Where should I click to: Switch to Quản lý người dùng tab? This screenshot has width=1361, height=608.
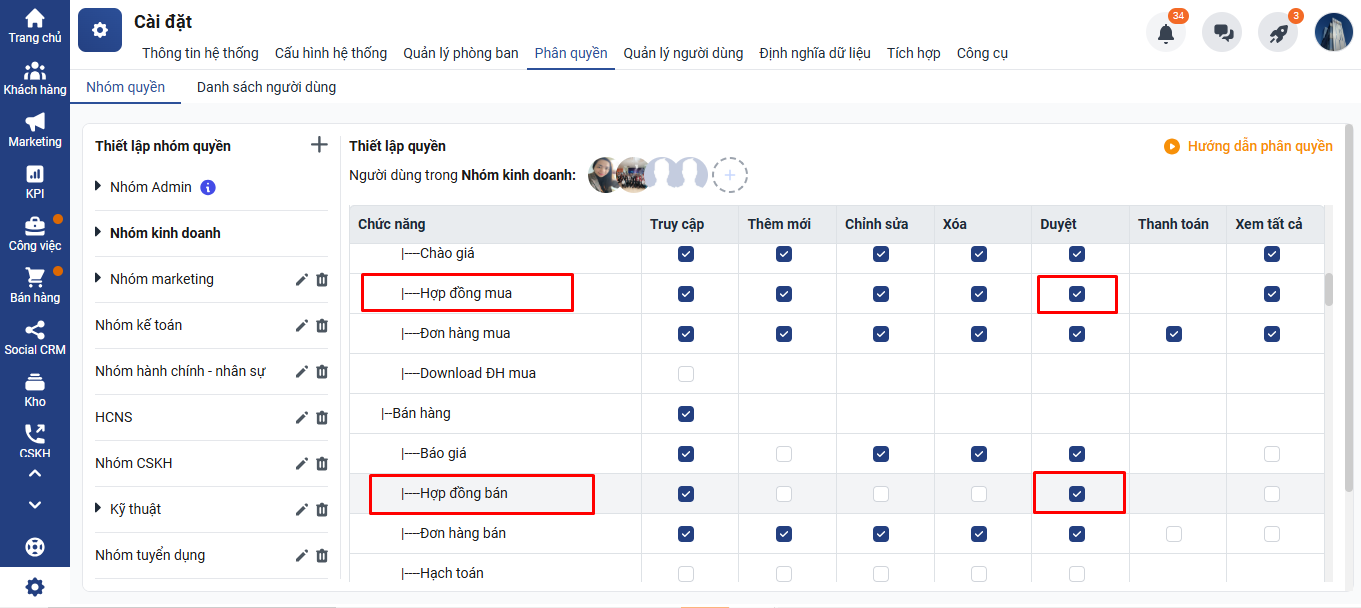pos(683,53)
